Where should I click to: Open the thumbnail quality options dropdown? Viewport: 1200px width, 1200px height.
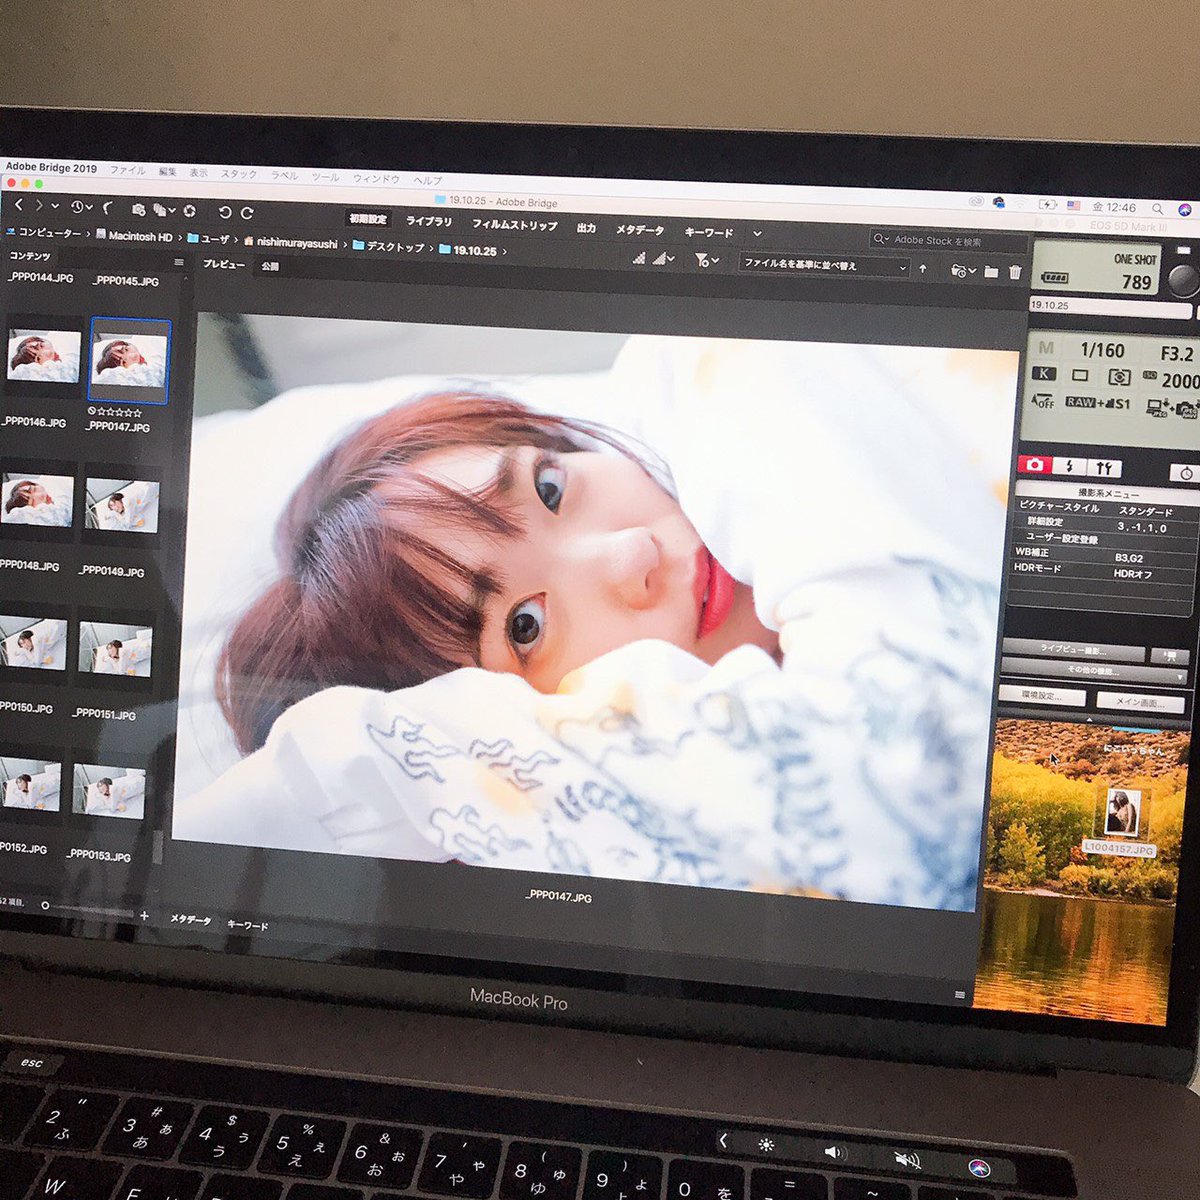664,259
